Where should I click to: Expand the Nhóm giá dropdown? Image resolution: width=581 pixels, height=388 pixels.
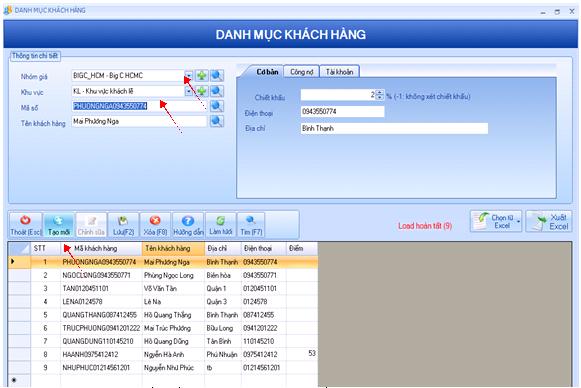click(x=189, y=76)
